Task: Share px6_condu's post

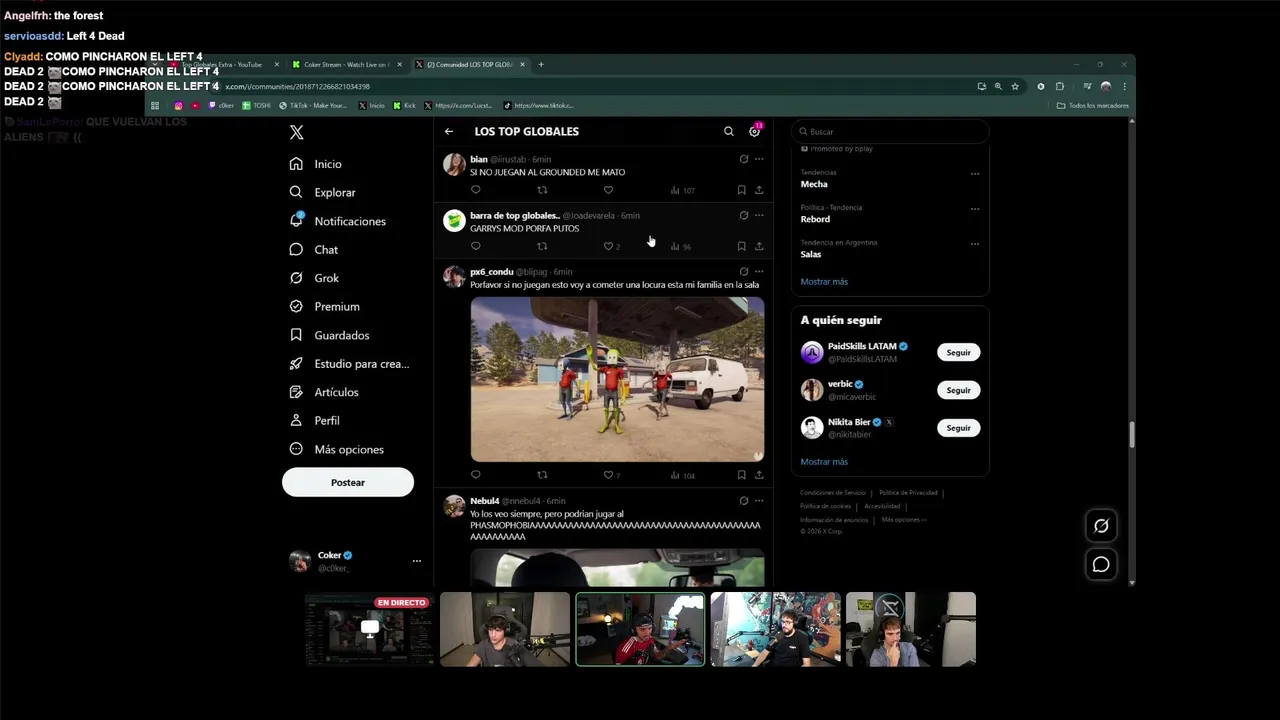Action: tap(759, 475)
